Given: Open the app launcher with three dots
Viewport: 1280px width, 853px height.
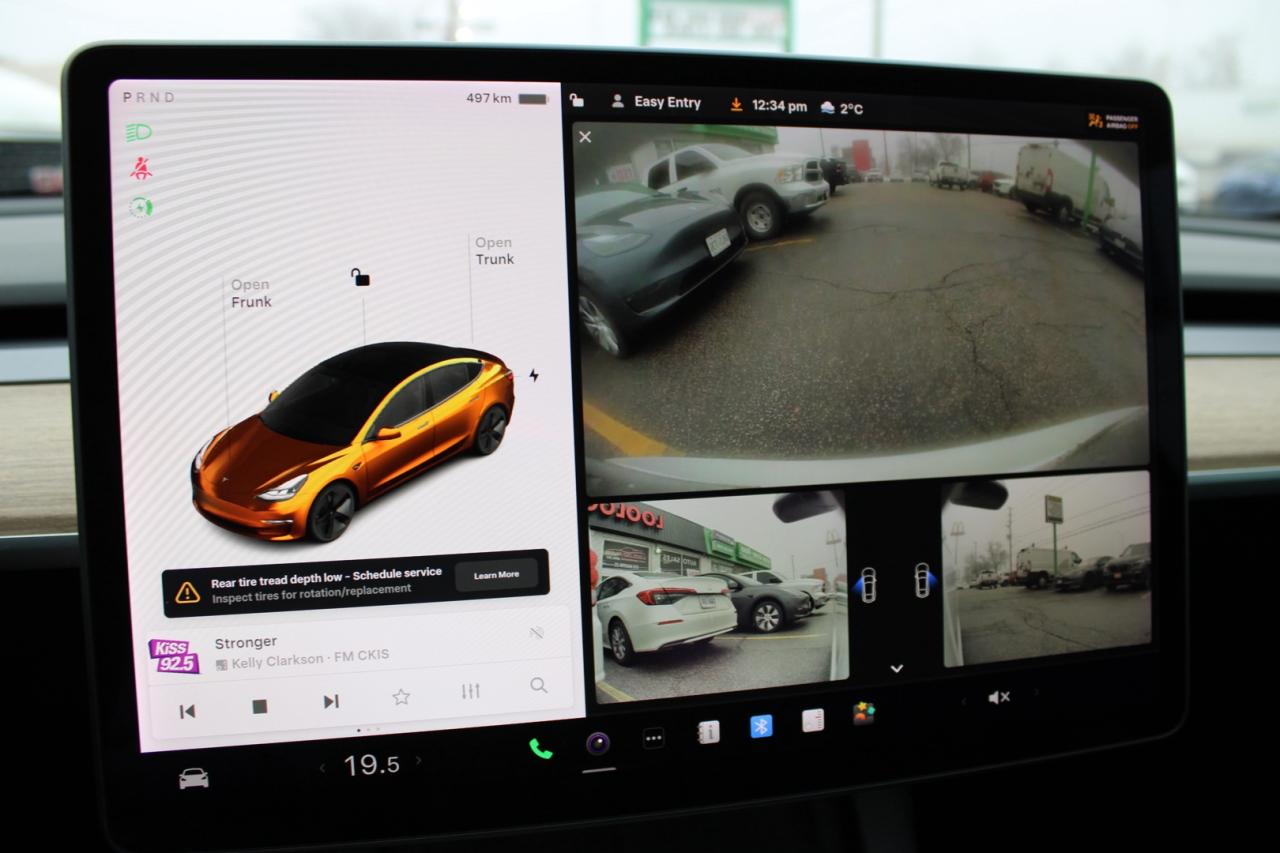Looking at the screenshot, I should (x=653, y=737).
